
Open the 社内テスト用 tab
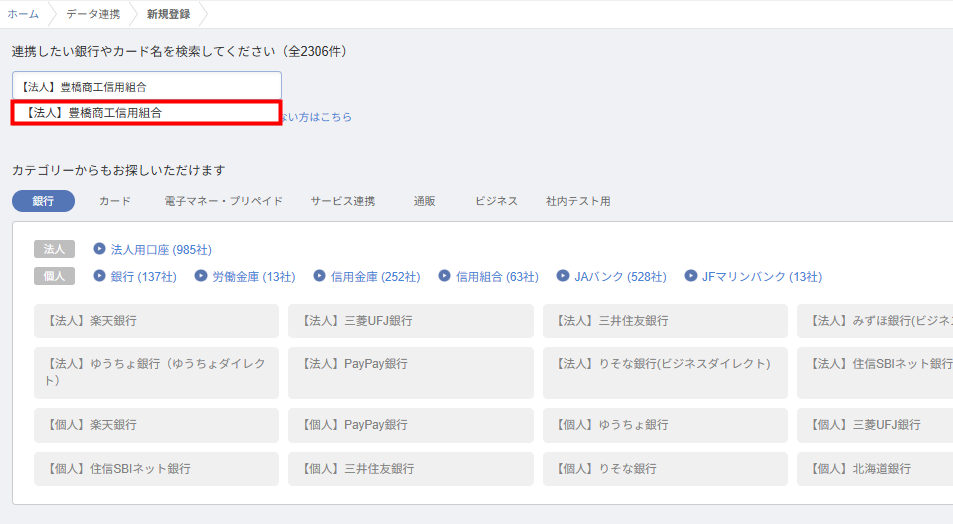click(578, 201)
